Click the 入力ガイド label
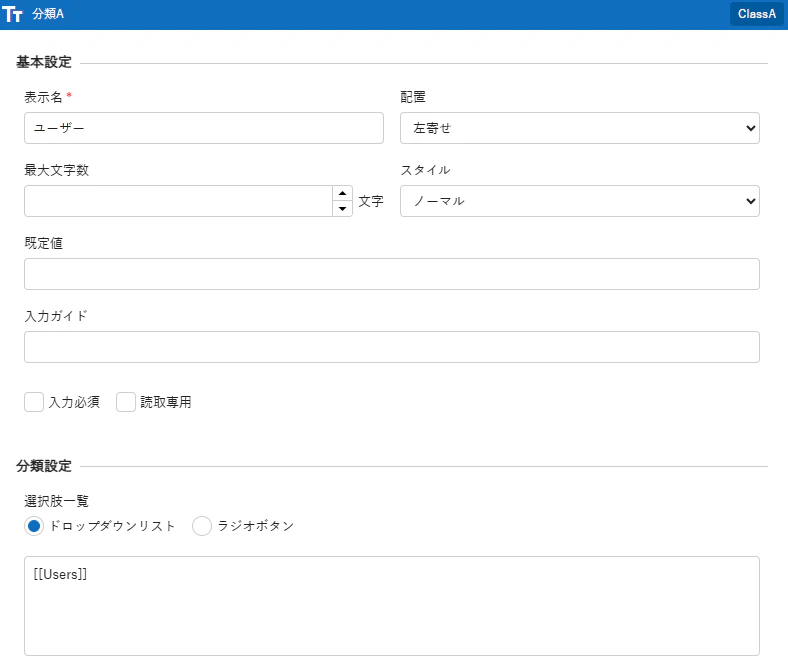 pyautogui.click(x=56, y=316)
